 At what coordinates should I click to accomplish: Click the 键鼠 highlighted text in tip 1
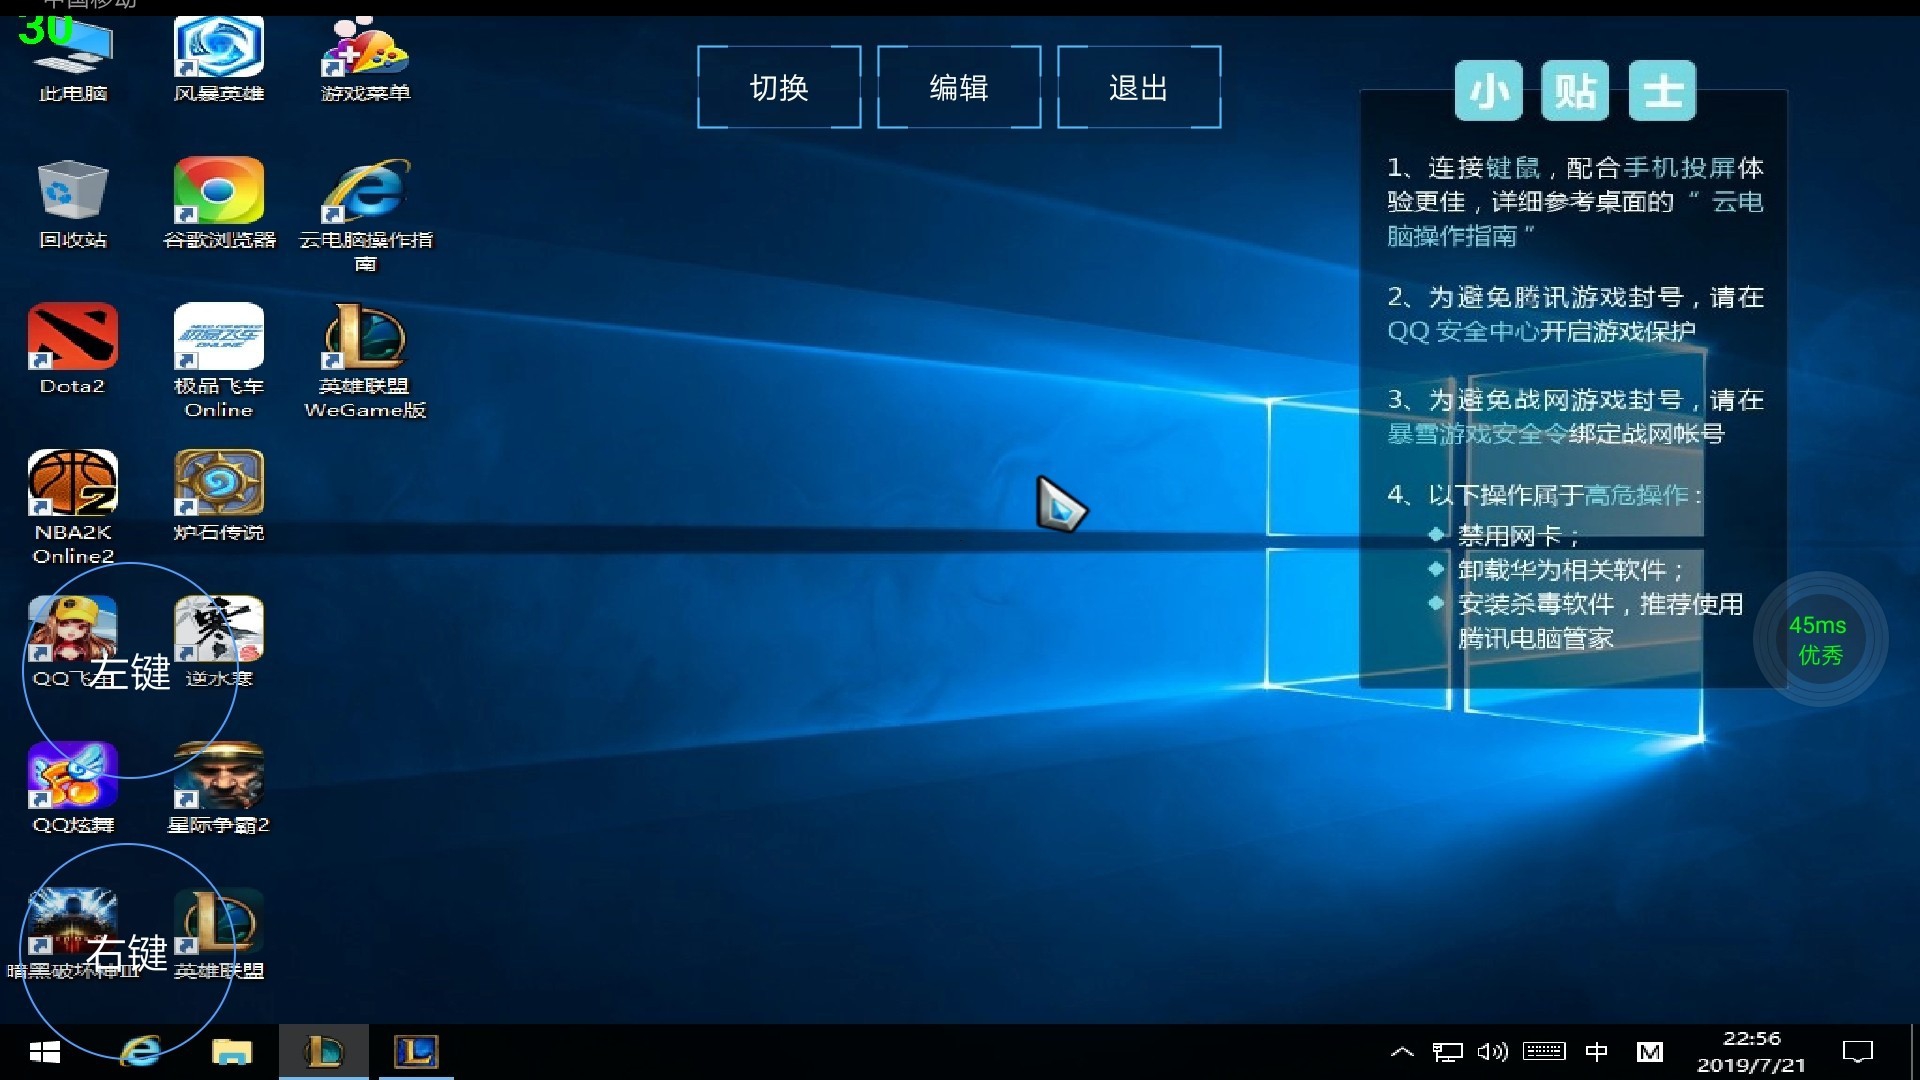point(1513,168)
